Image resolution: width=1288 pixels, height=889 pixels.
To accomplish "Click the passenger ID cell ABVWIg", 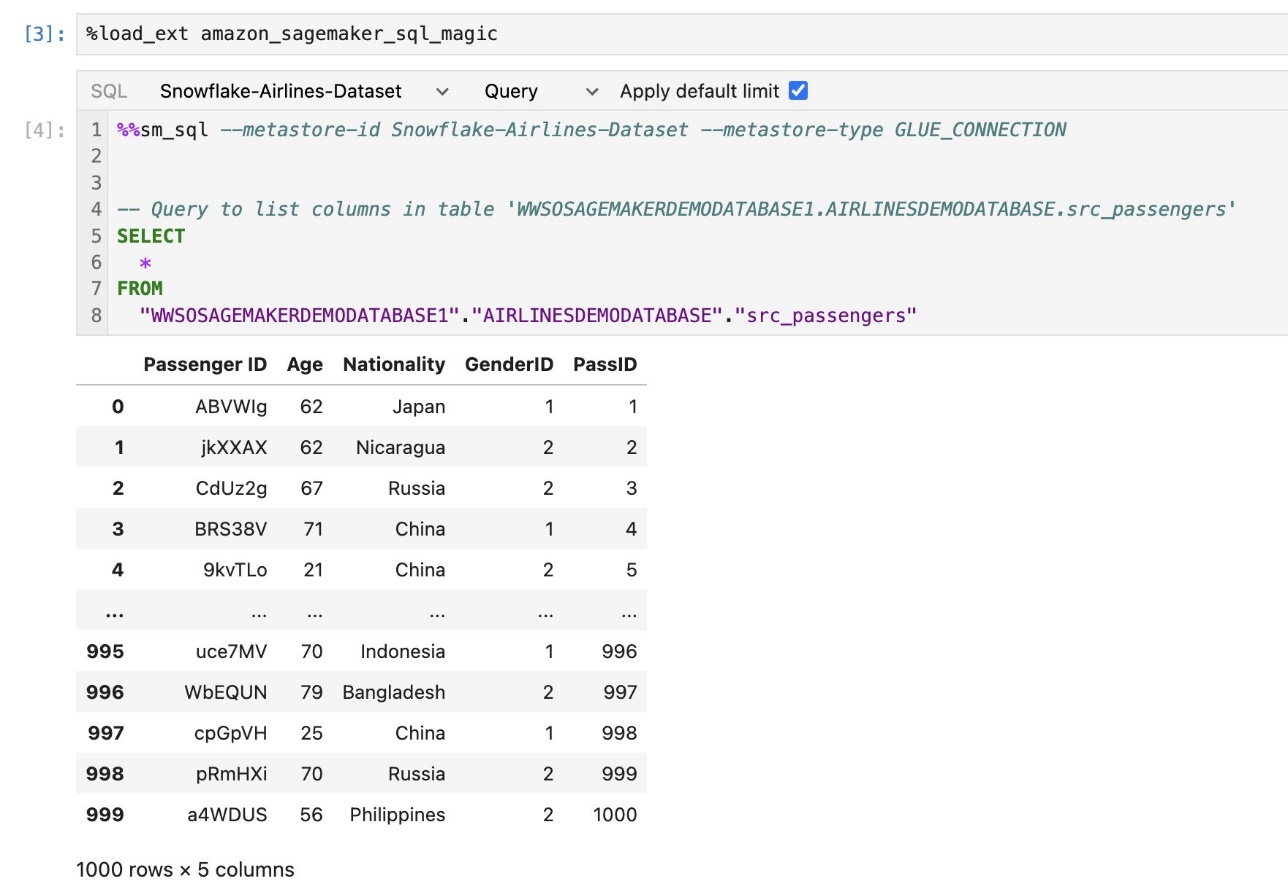I will [x=232, y=407].
